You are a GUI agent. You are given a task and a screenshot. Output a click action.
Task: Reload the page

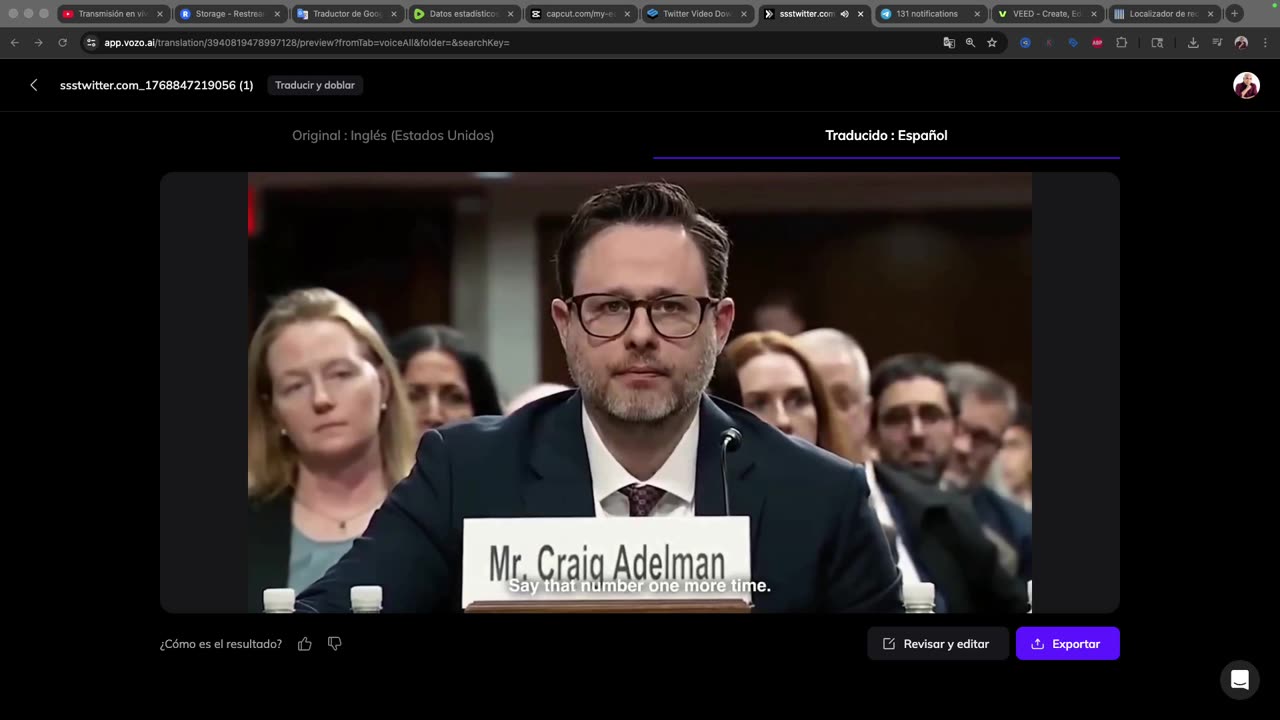[62, 43]
